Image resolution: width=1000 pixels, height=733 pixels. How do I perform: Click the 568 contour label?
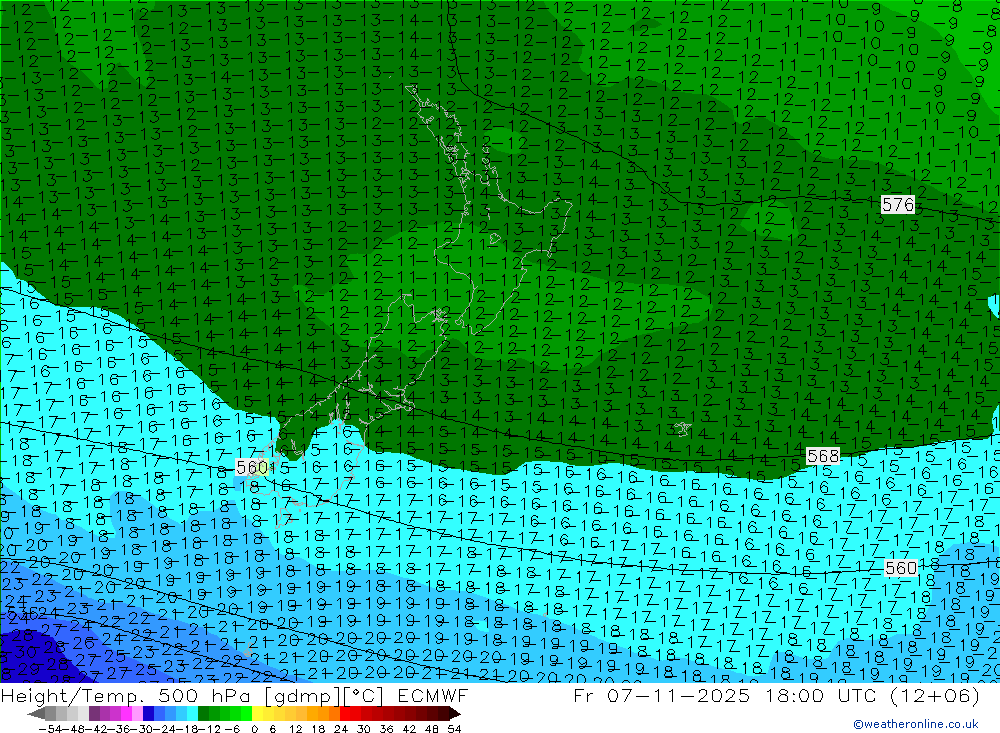click(823, 456)
